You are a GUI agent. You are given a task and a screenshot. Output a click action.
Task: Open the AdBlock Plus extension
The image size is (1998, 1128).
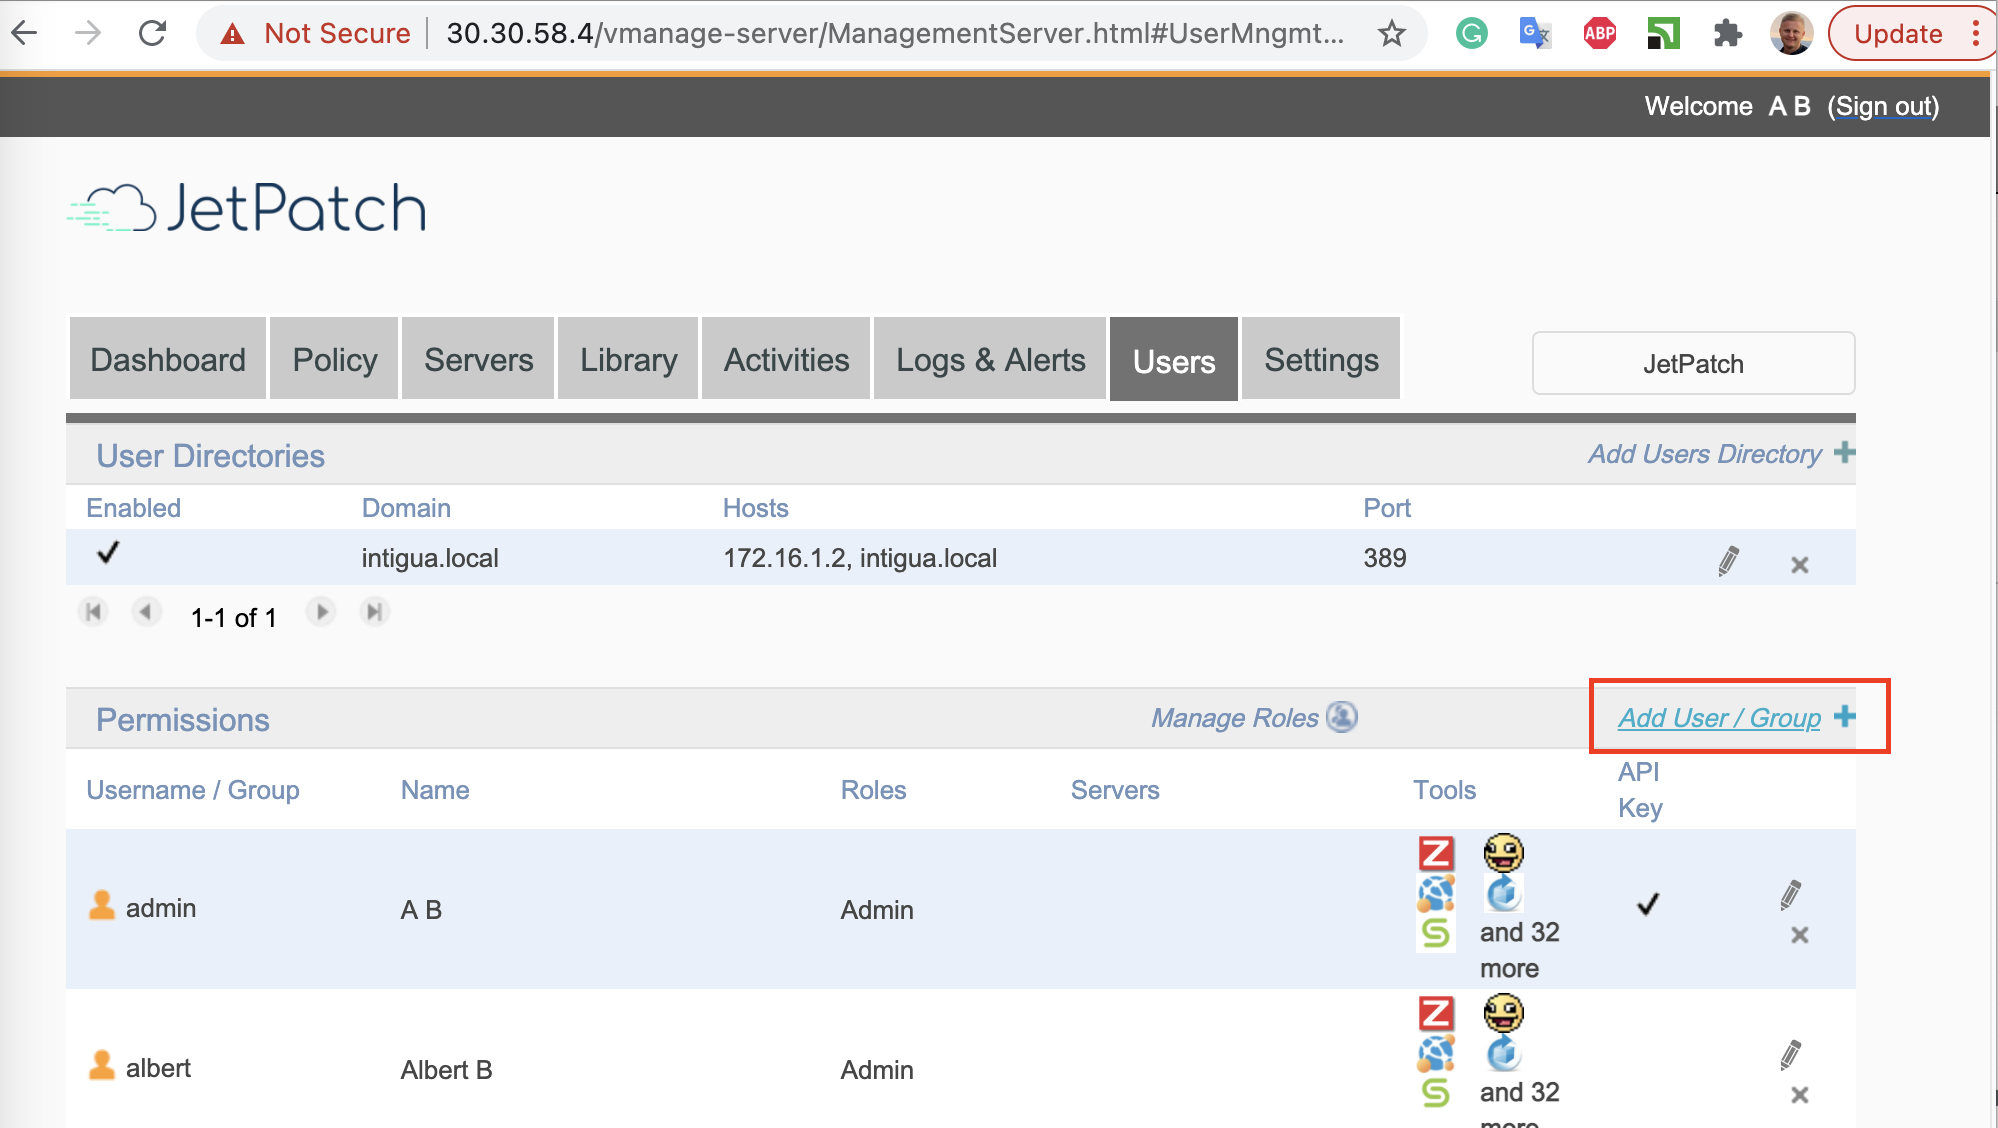(1599, 34)
